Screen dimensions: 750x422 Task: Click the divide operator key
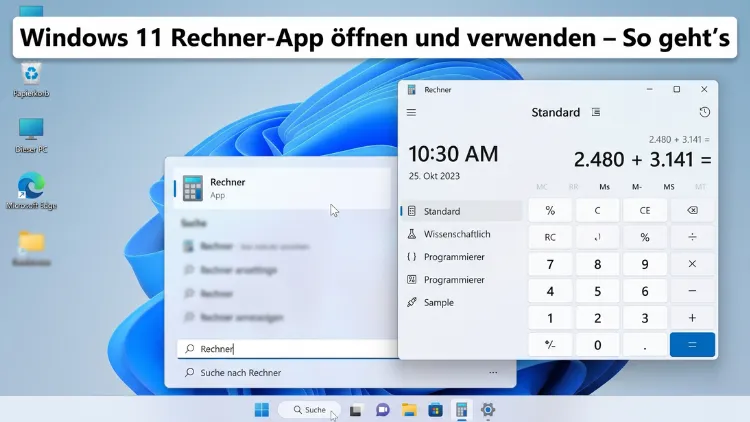pyautogui.click(x=692, y=237)
